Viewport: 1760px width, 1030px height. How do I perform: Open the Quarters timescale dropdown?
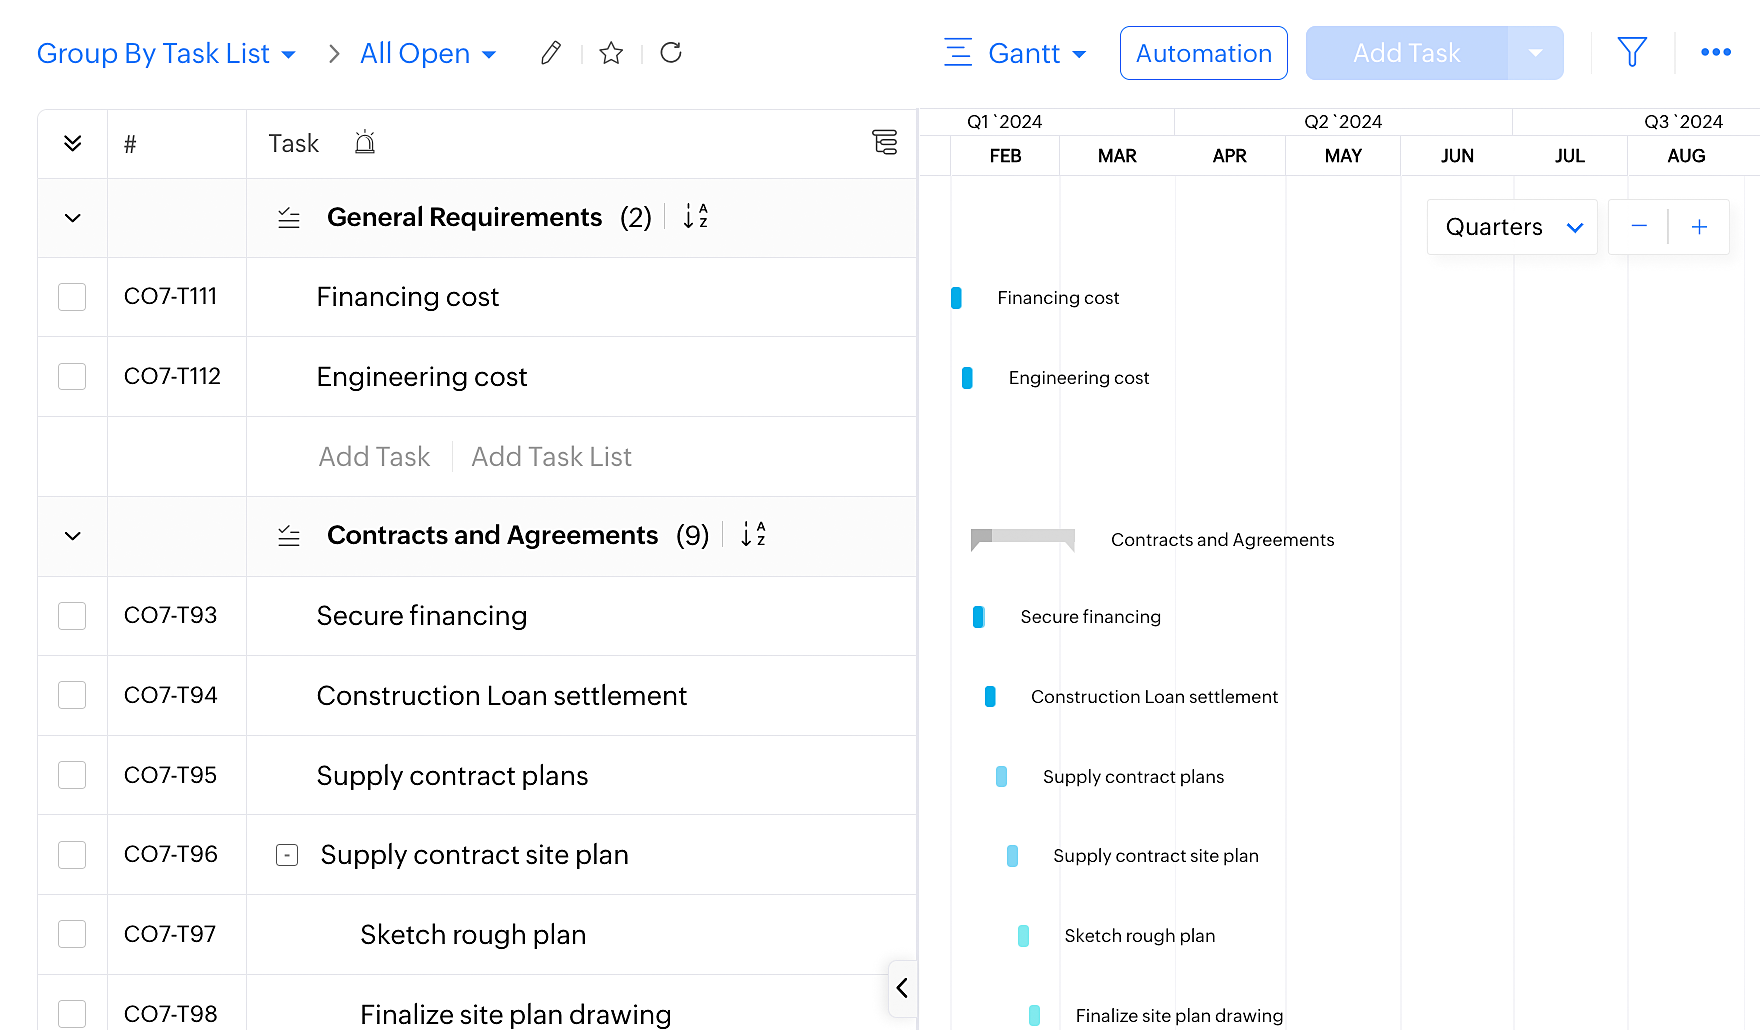[x=1512, y=227]
